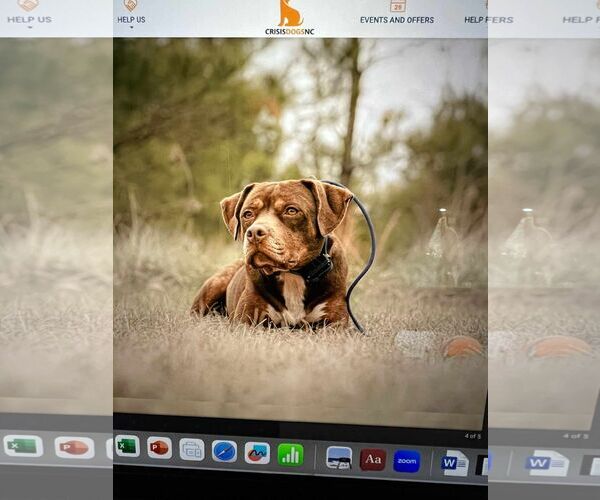600x500 pixels.
Task: Open the printer app in the dock
Action: coord(192,450)
